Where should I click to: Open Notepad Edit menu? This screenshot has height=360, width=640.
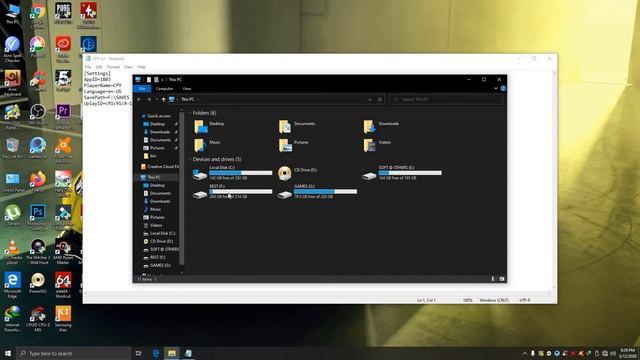pos(99,67)
